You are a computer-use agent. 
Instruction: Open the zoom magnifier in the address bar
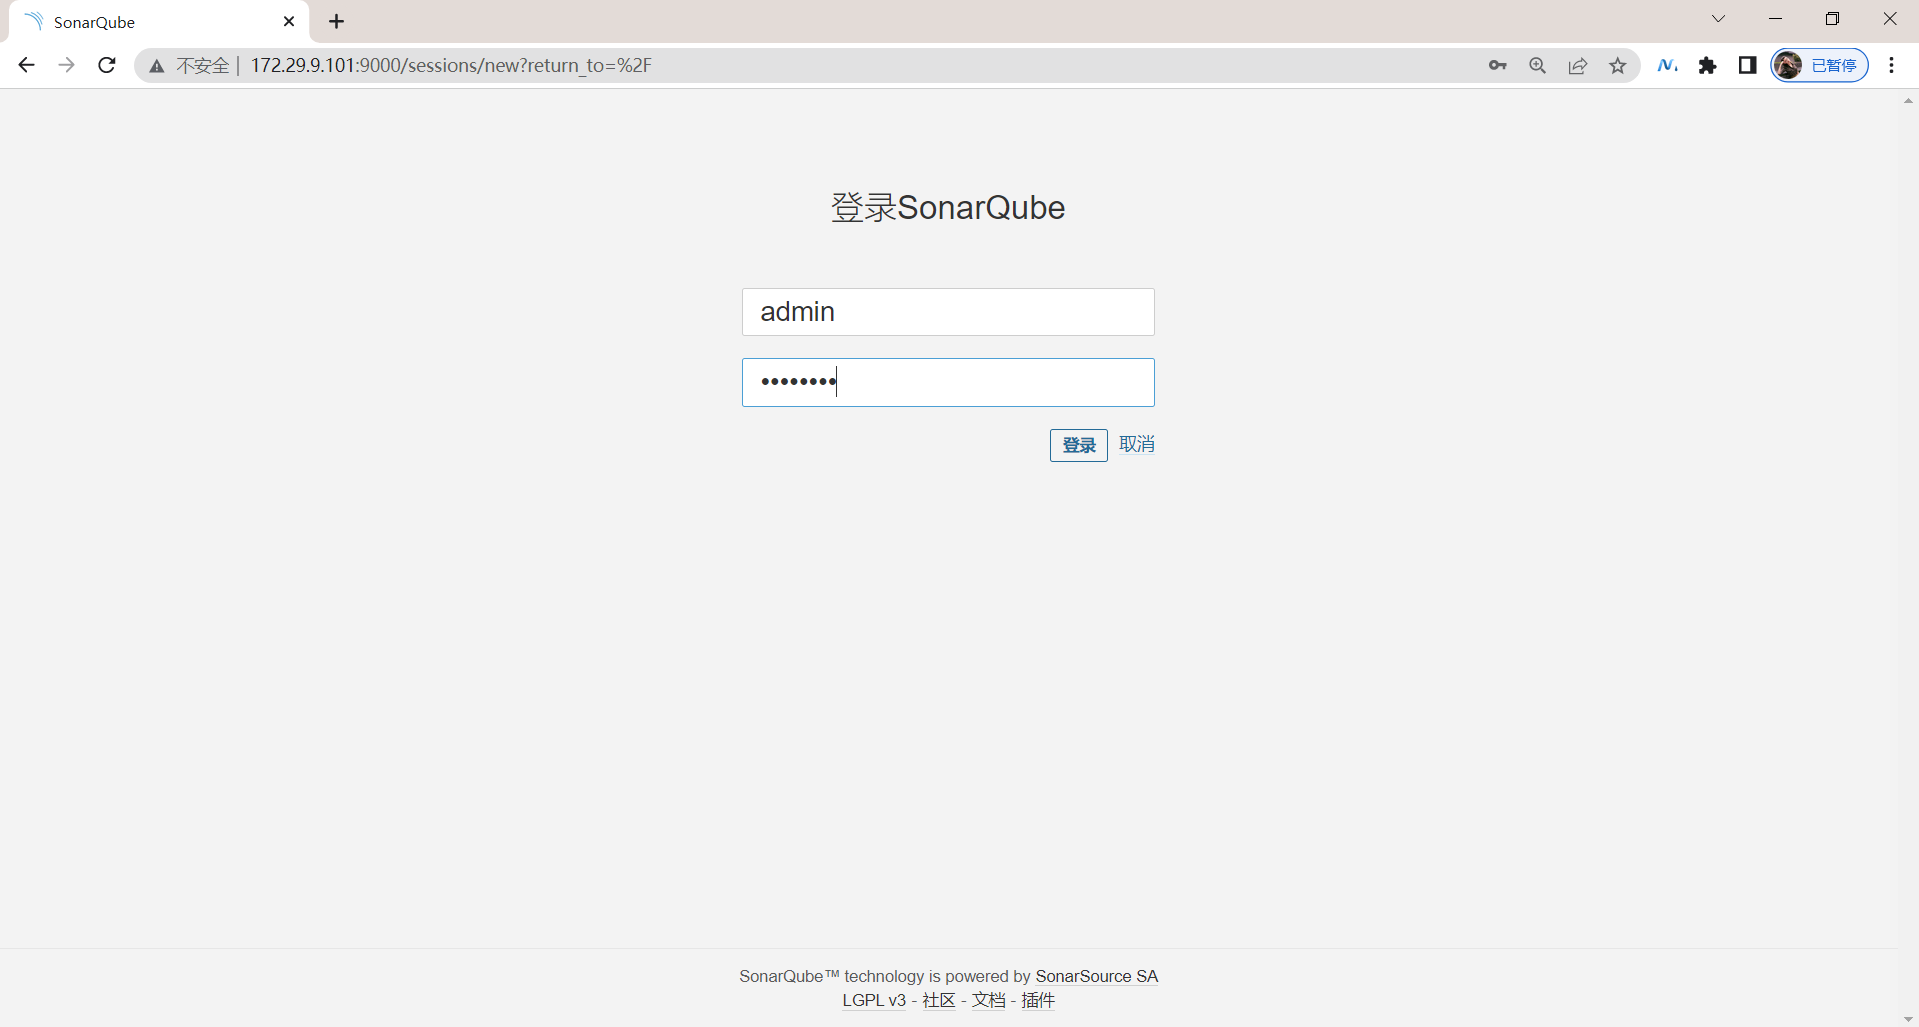point(1538,65)
